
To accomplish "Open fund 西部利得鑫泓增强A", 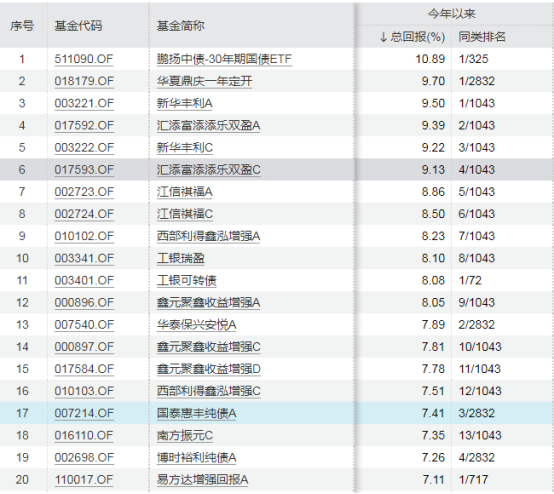I will [x=208, y=236].
